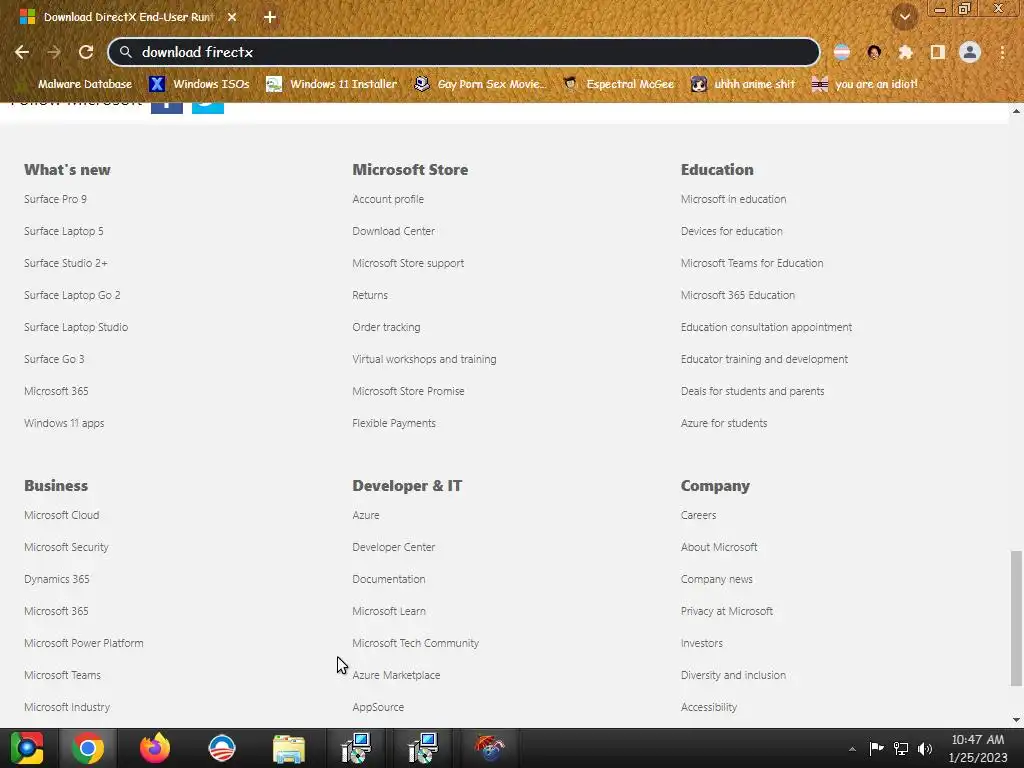
Task: Open the Documentation link
Action: pos(389,579)
